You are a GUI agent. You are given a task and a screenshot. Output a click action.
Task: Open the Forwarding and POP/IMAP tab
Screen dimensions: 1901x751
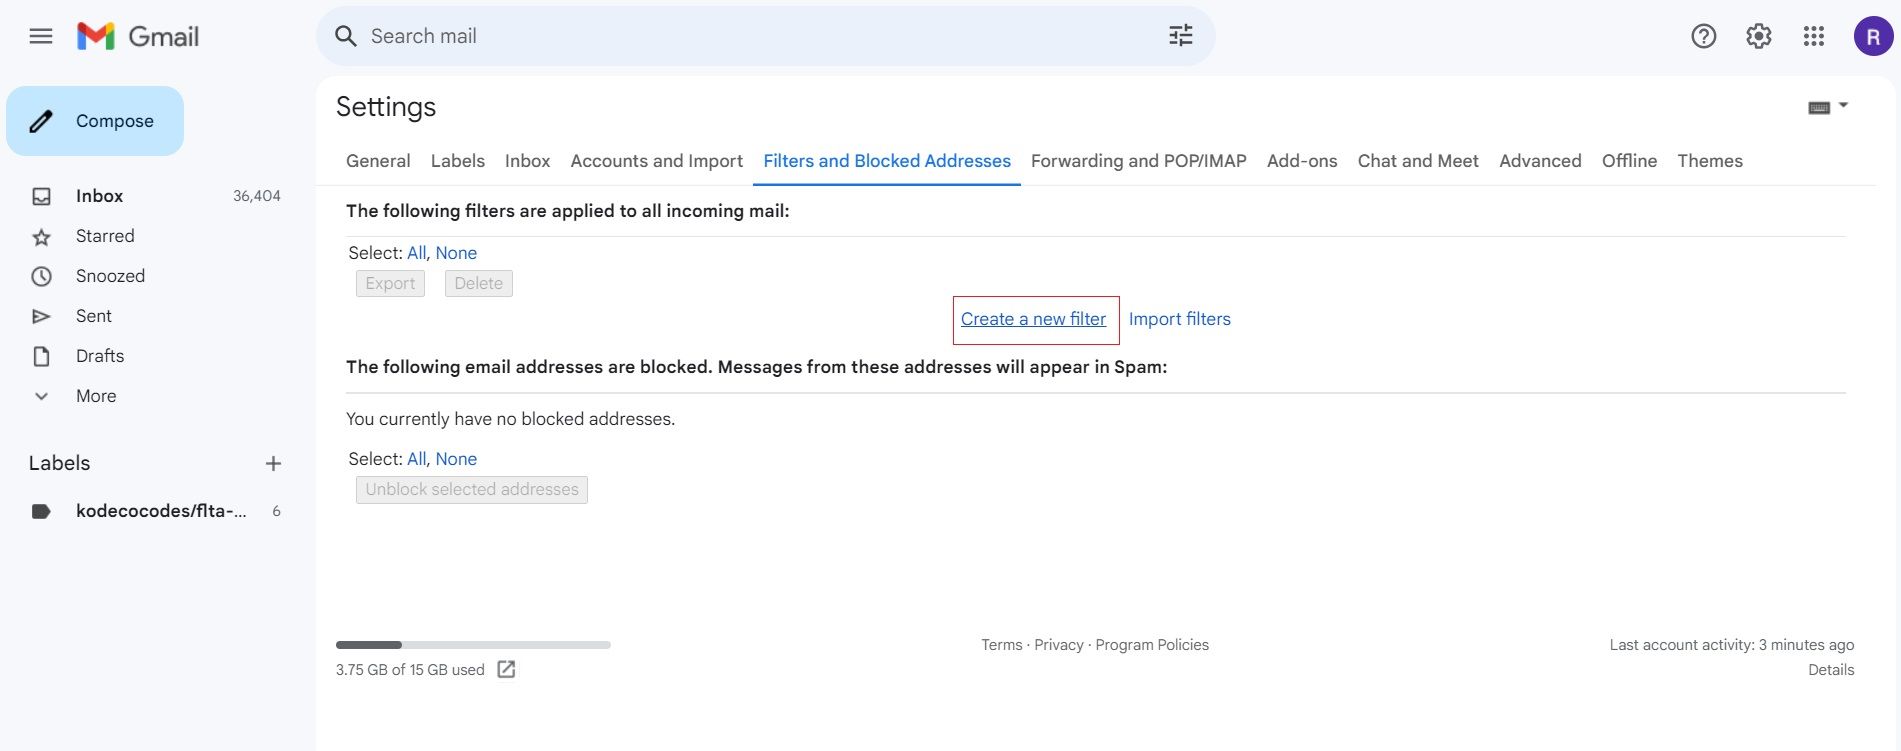1138,161
